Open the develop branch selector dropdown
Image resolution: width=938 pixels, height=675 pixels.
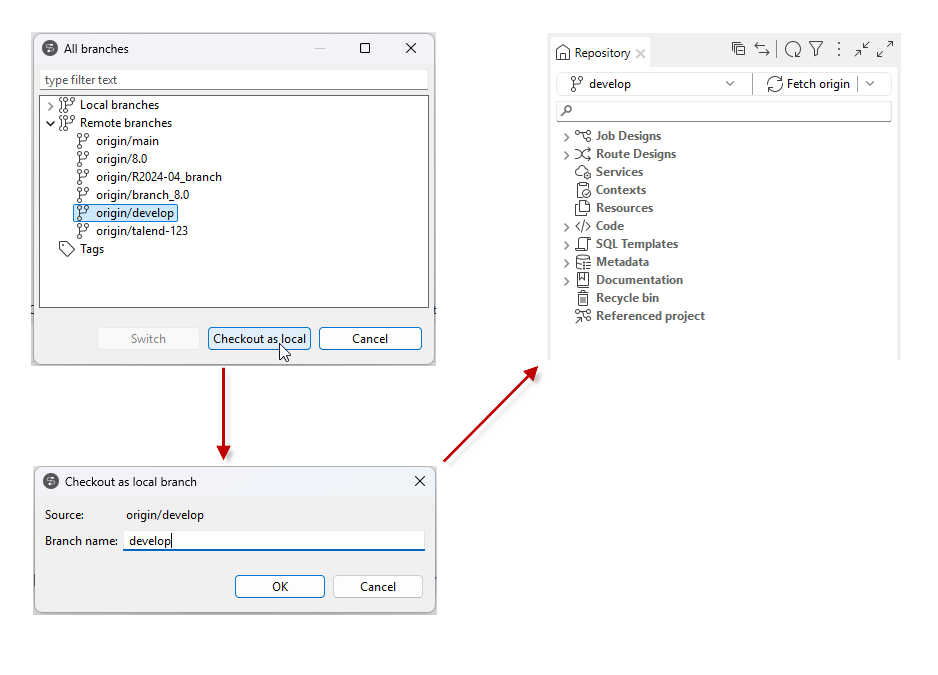[x=733, y=84]
